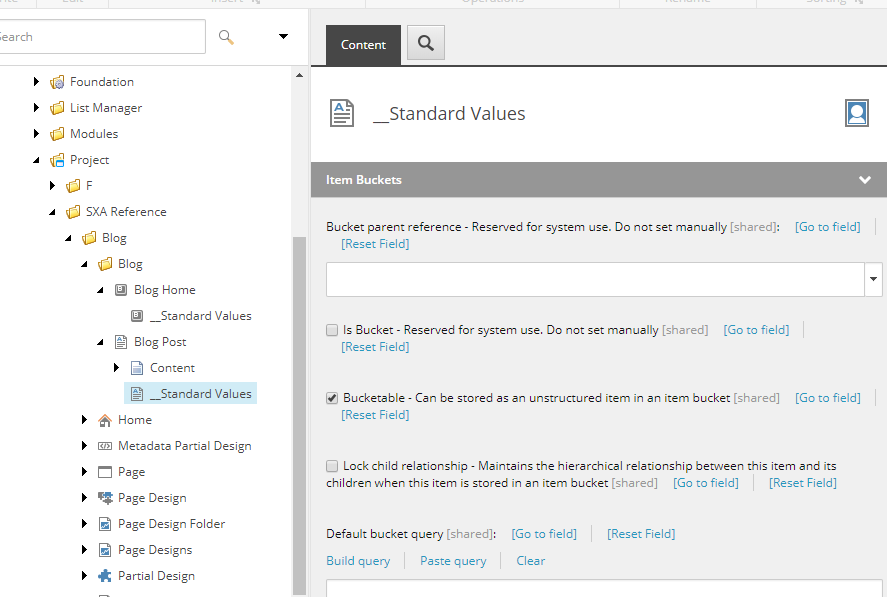Select the Partial Design tree item
887x597 pixels.
tap(157, 576)
